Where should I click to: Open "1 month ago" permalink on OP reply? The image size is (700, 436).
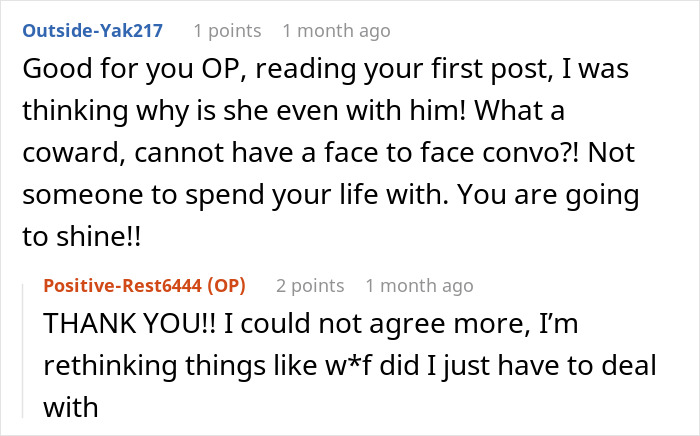(x=419, y=286)
